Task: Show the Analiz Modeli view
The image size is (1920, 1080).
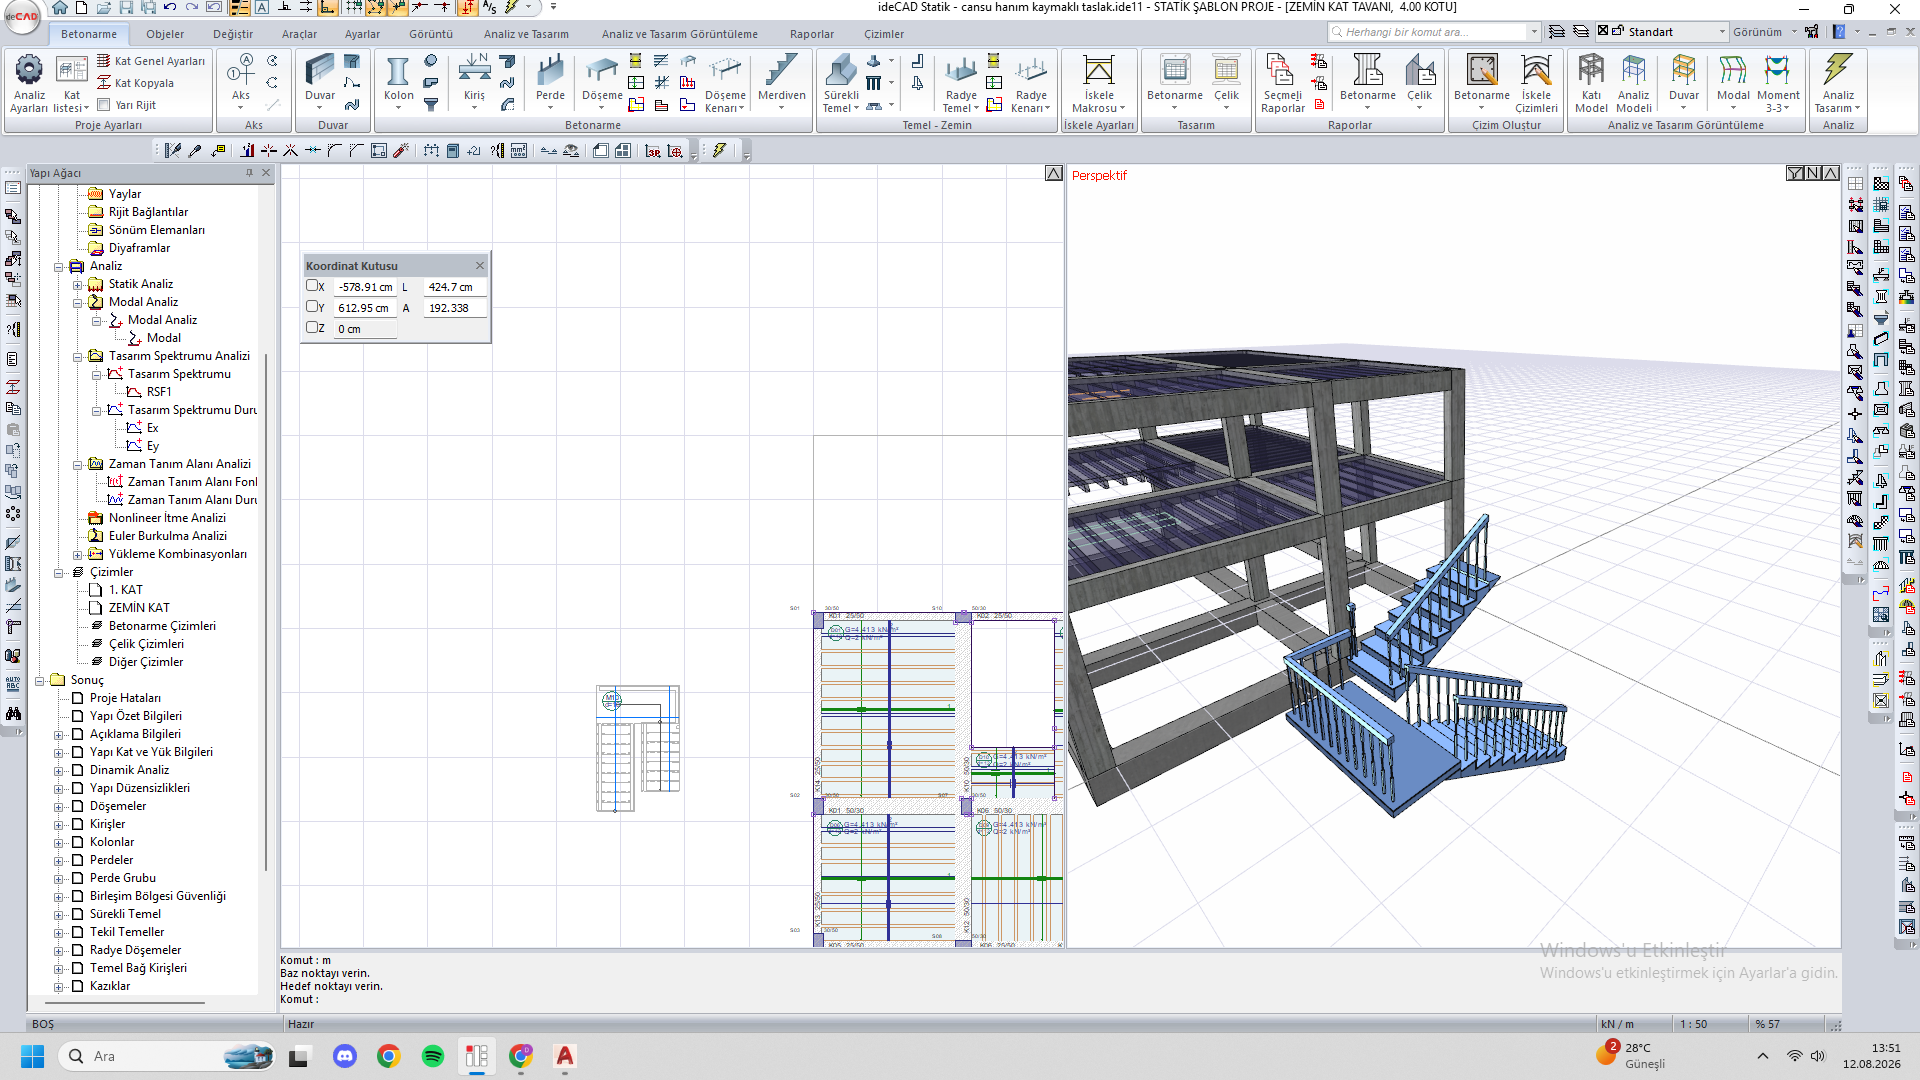Action: coord(1634,84)
